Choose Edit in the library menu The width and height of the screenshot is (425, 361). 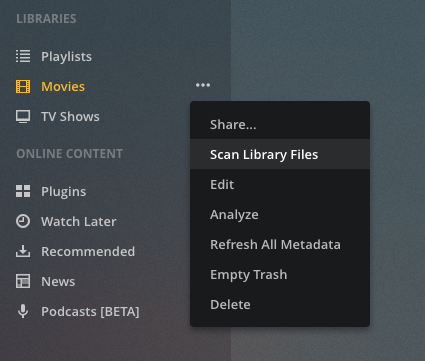click(x=280, y=184)
